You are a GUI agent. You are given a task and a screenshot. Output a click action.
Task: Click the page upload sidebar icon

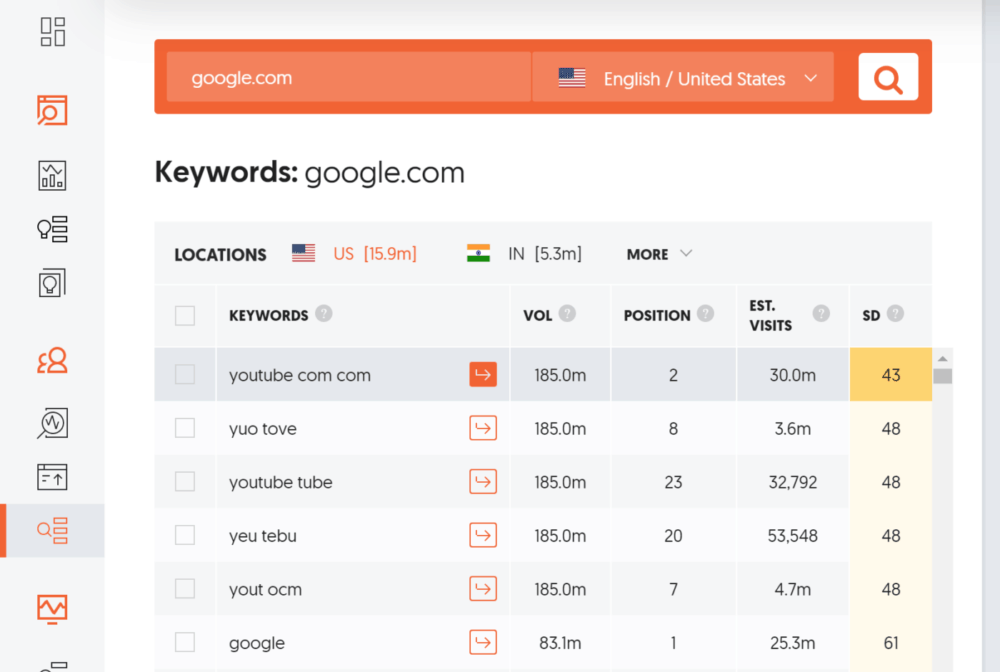click(x=52, y=477)
